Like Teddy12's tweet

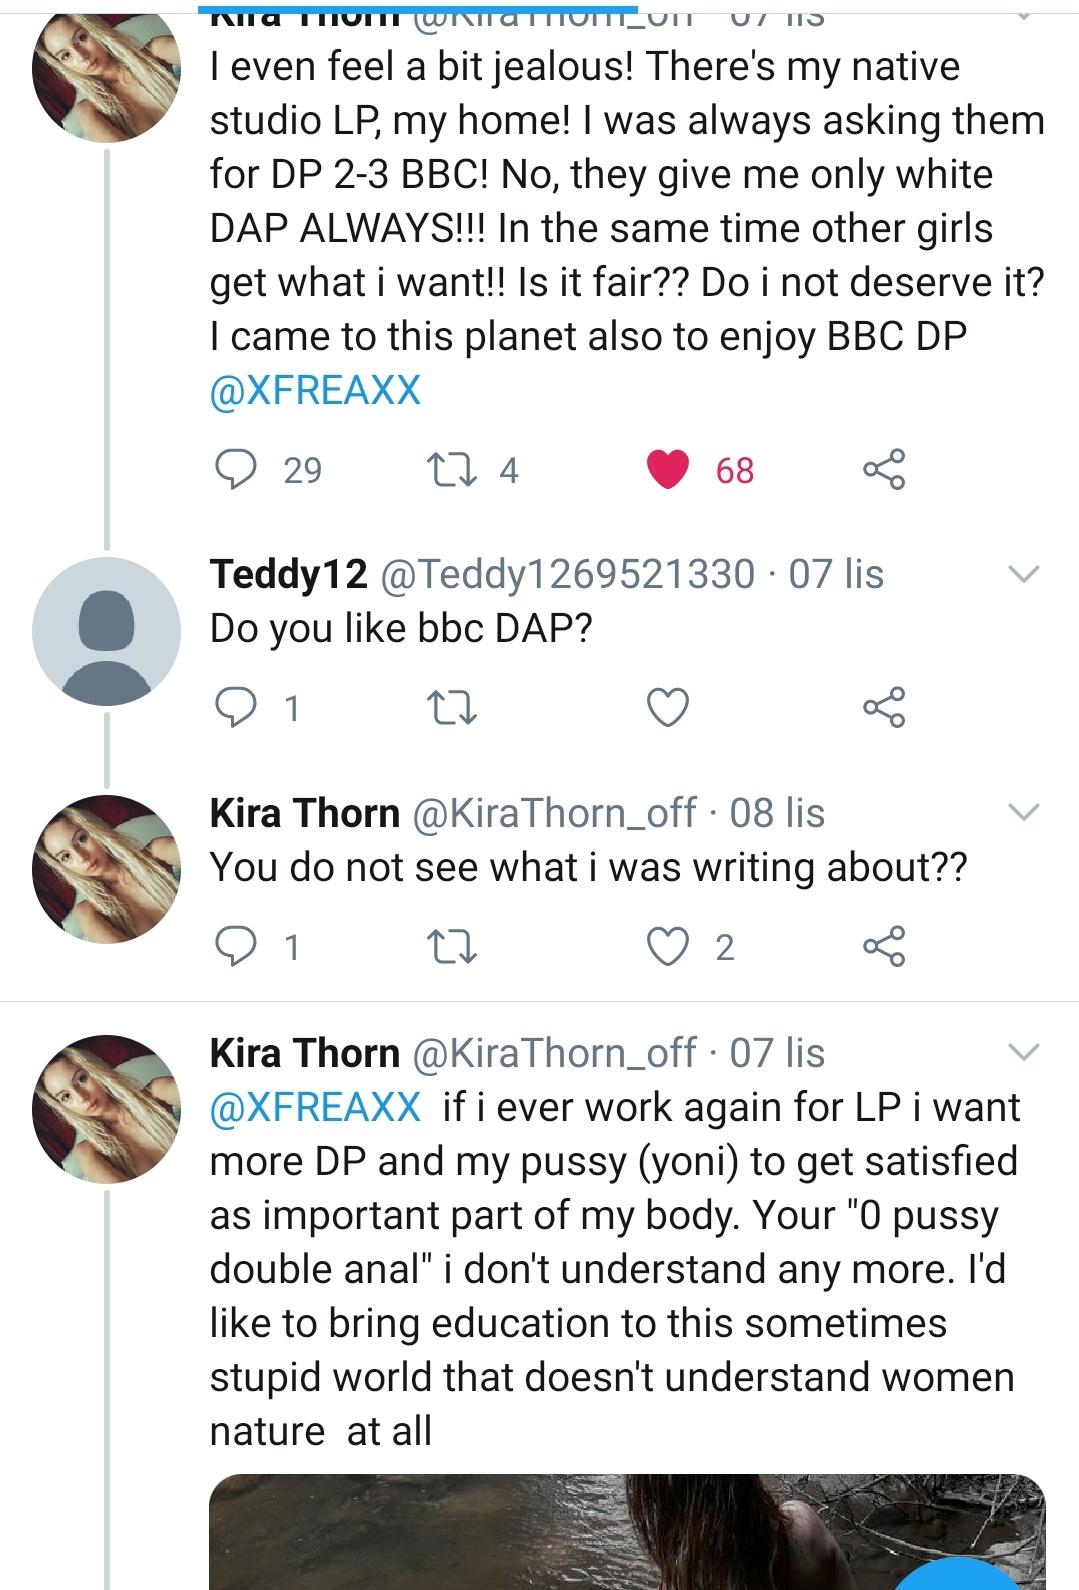tap(668, 708)
